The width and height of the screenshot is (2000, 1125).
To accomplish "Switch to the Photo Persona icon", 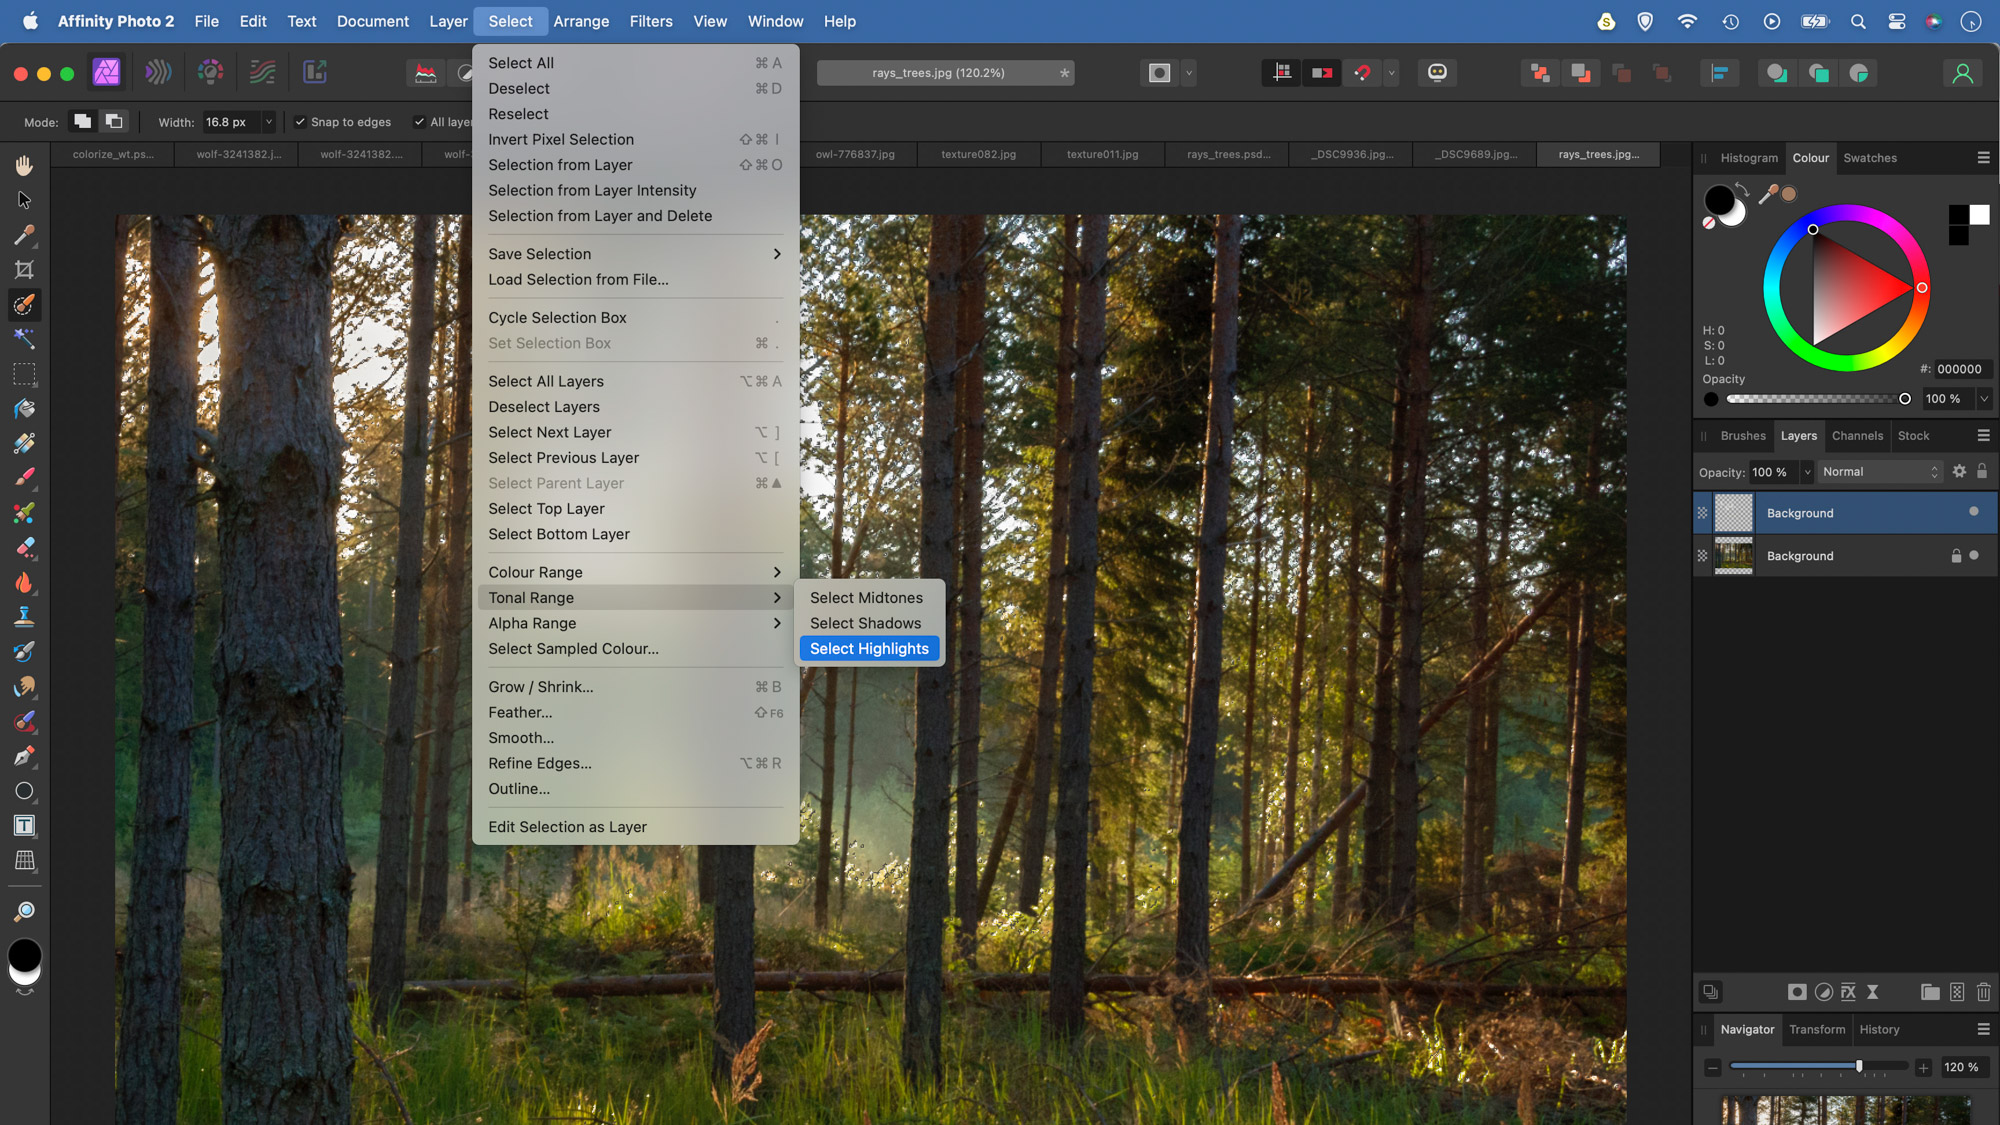I will 107,72.
